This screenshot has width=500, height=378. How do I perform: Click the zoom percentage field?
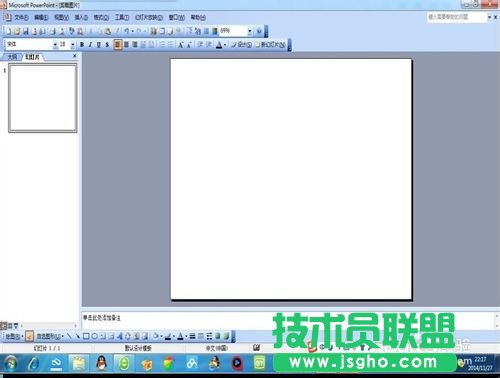click(233, 31)
